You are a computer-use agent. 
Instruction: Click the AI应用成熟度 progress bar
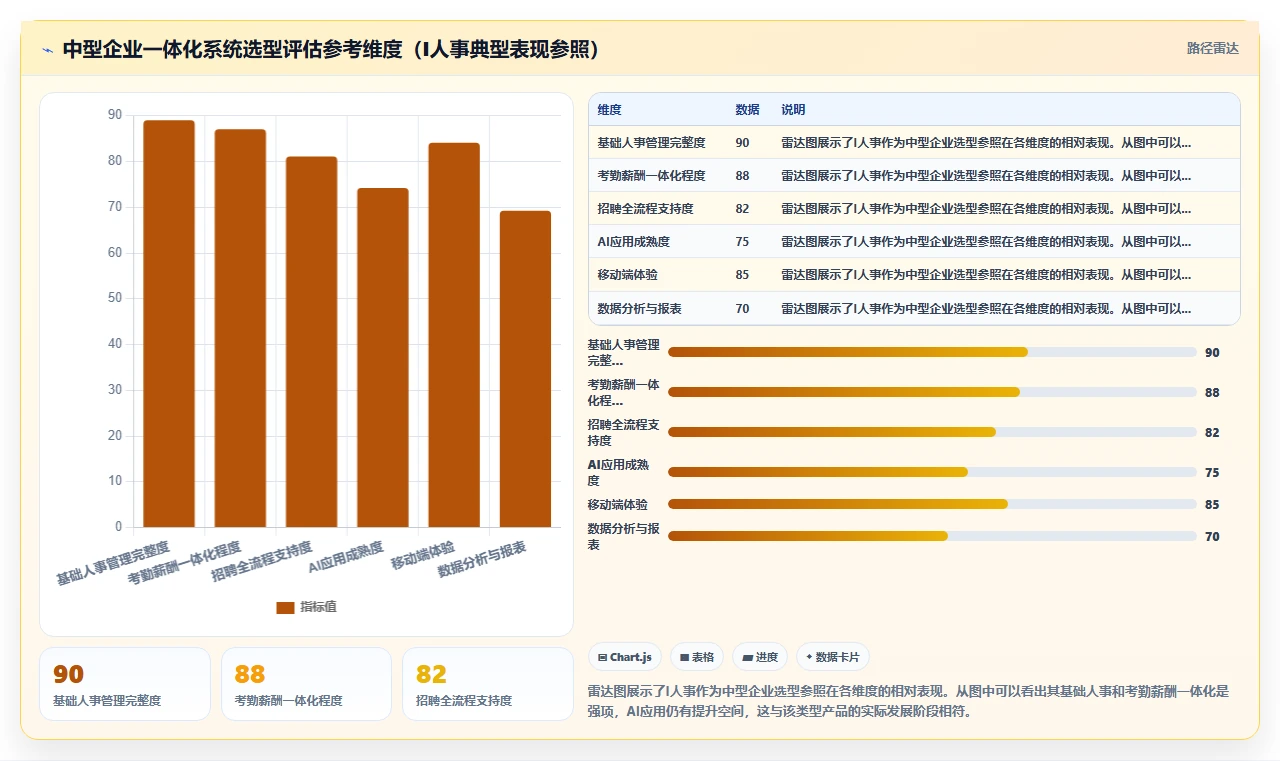[932, 472]
